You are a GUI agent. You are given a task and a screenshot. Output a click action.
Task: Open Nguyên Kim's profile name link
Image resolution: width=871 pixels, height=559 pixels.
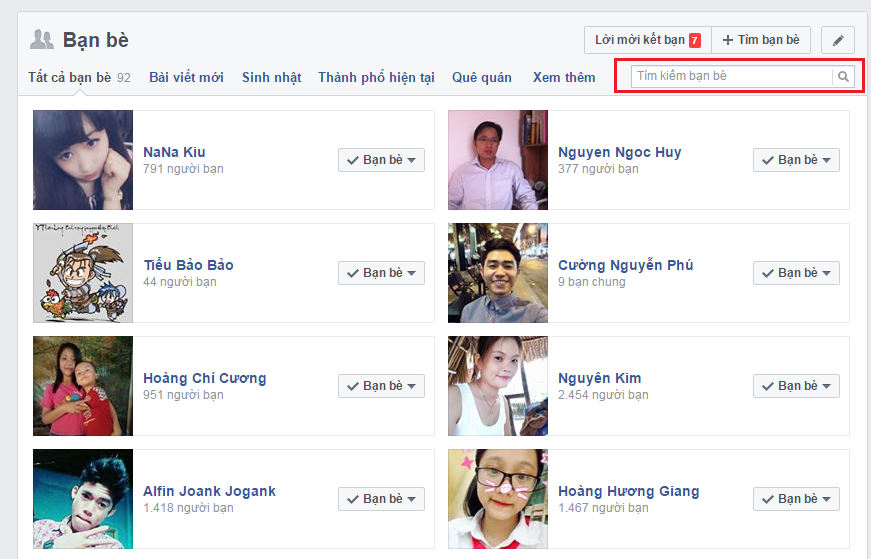600,378
